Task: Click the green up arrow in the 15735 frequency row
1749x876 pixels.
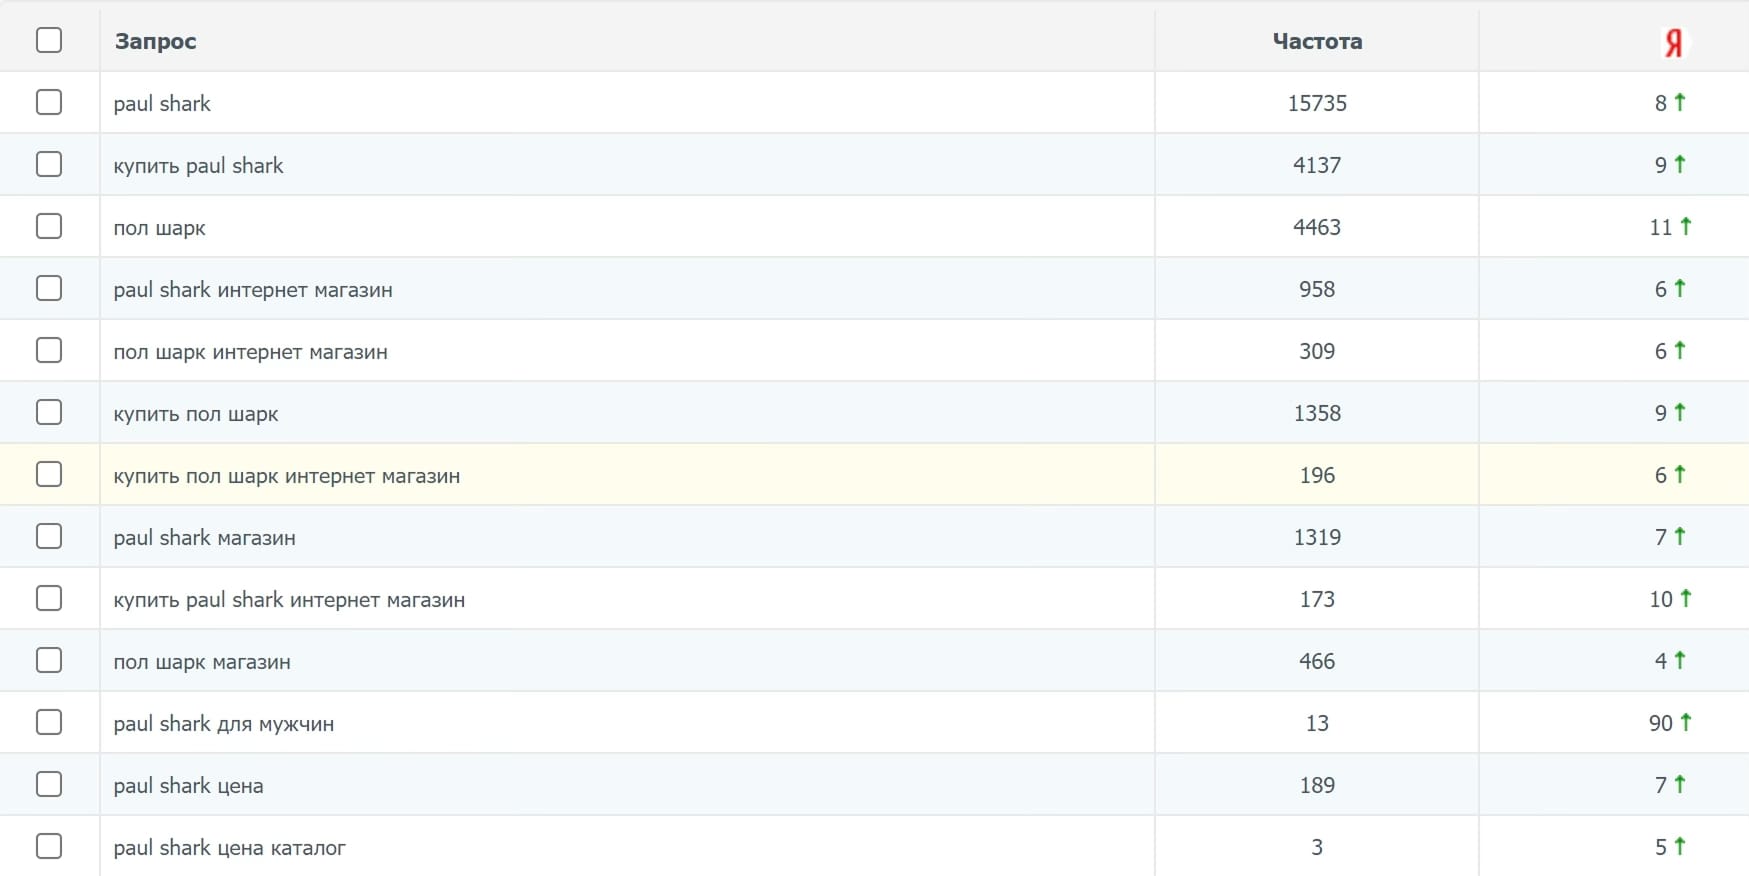Action: click(x=1680, y=102)
